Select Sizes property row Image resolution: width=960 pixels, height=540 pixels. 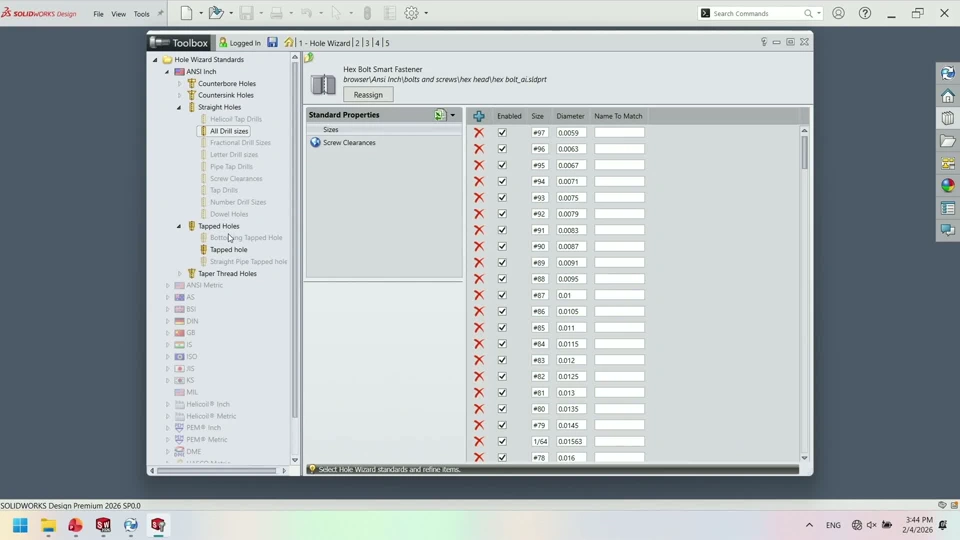coord(384,130)
